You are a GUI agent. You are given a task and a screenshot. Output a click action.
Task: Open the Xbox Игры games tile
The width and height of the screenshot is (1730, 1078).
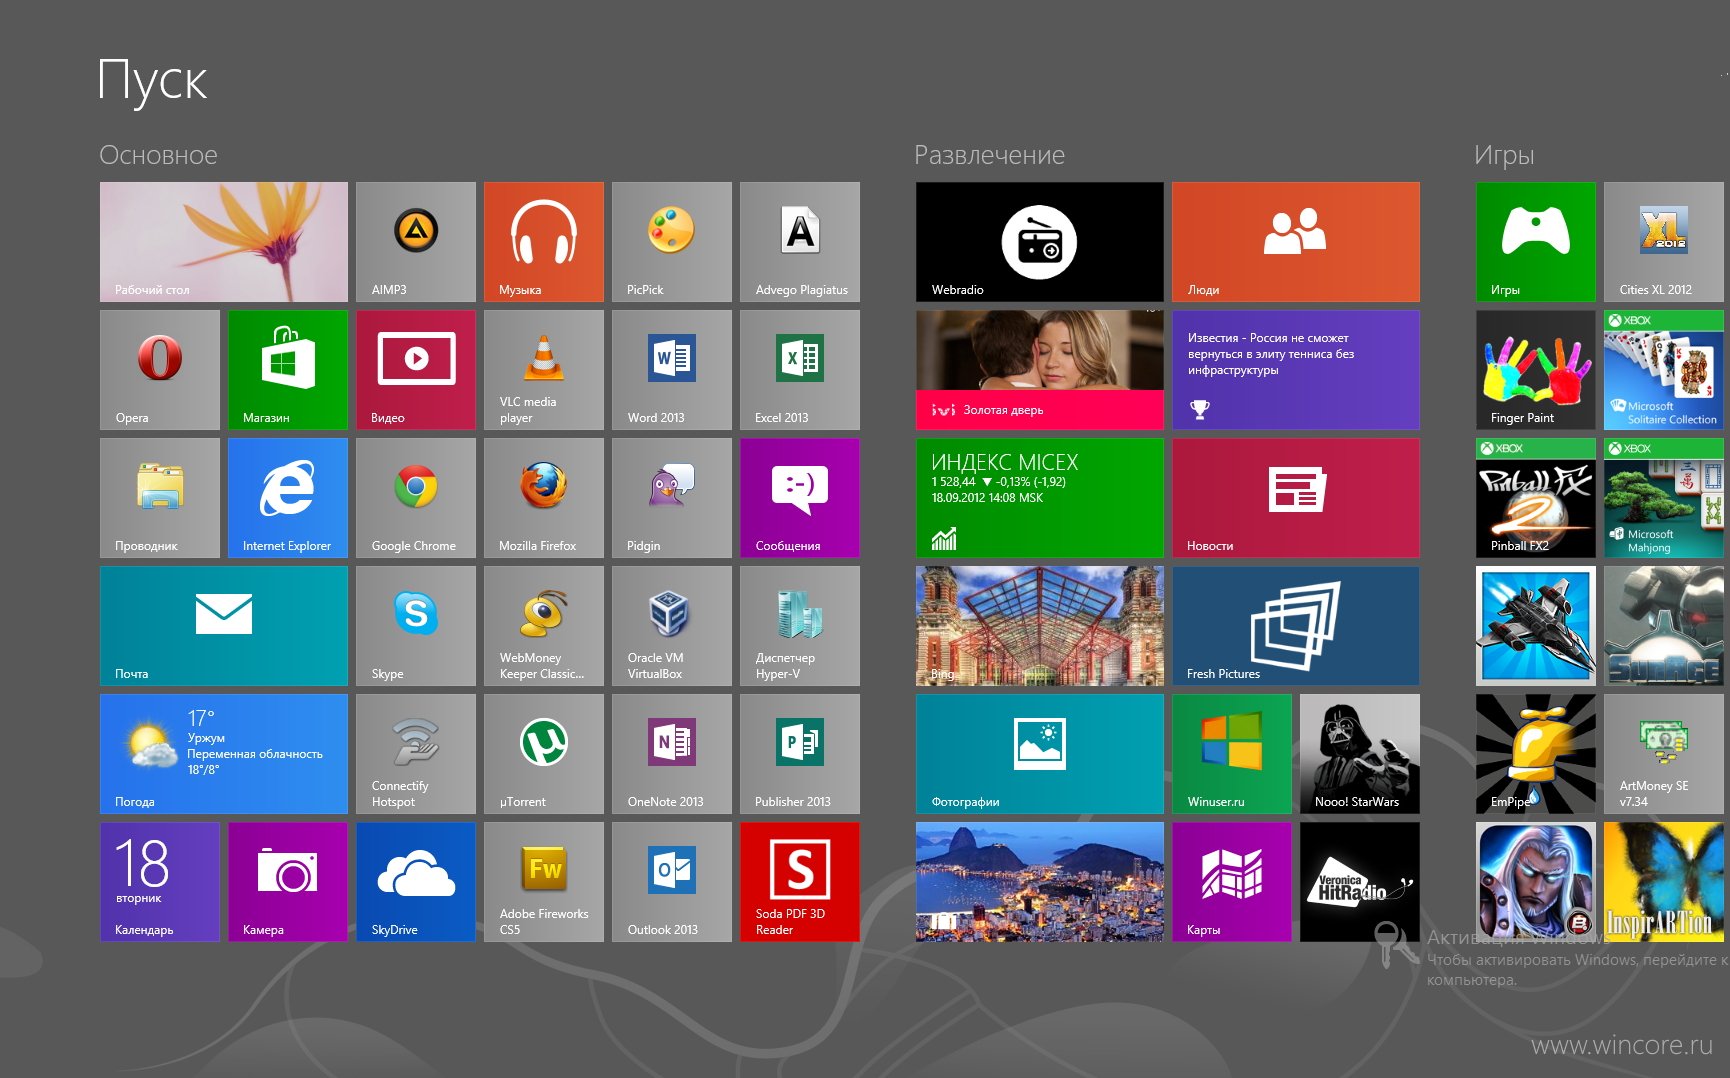click(1536, 242)
